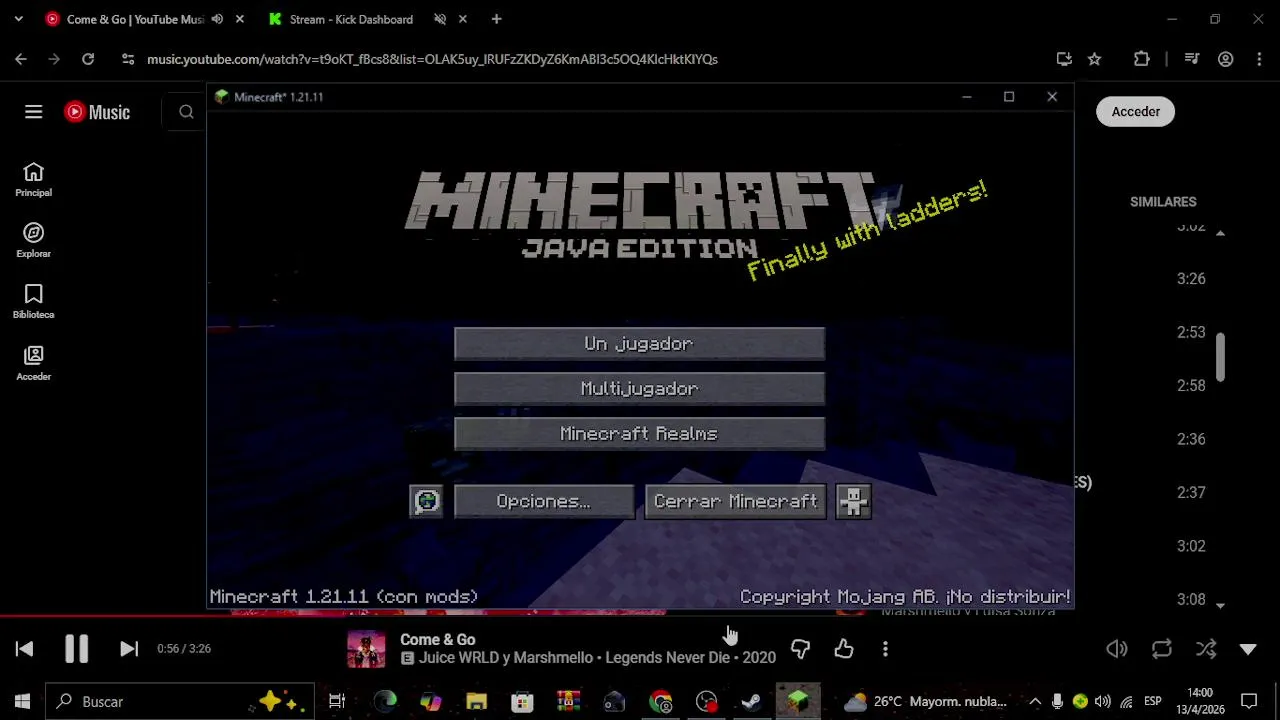Screen dimensions: 1280x720
Task: Open Principal in the sidebar
Action: [33, 180]
